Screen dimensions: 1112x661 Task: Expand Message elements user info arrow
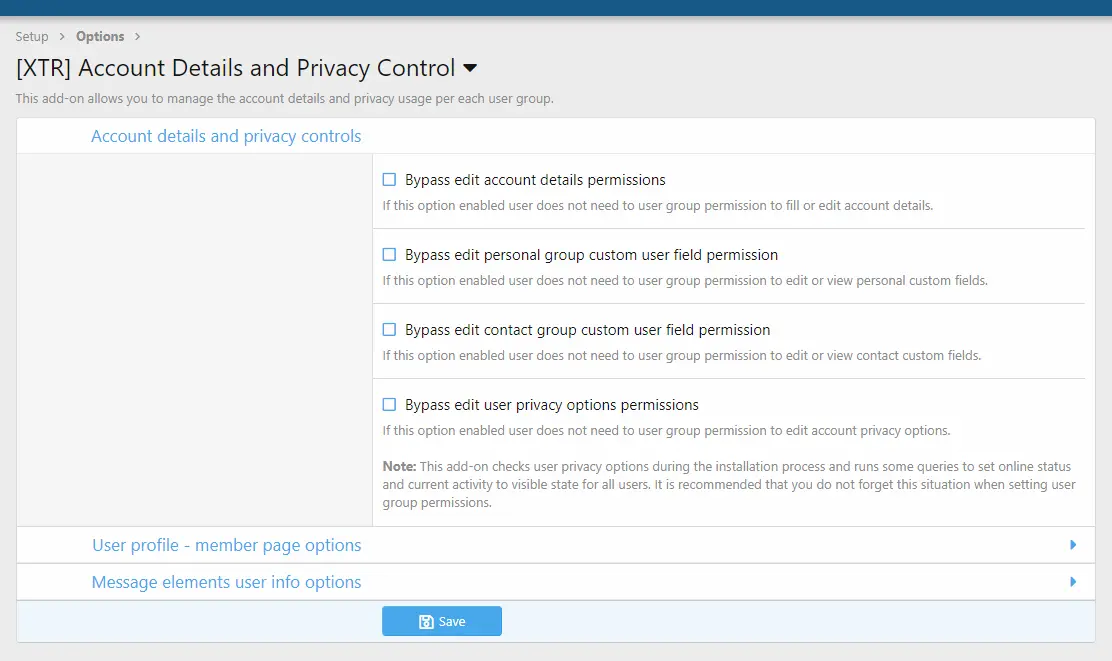1073,582
